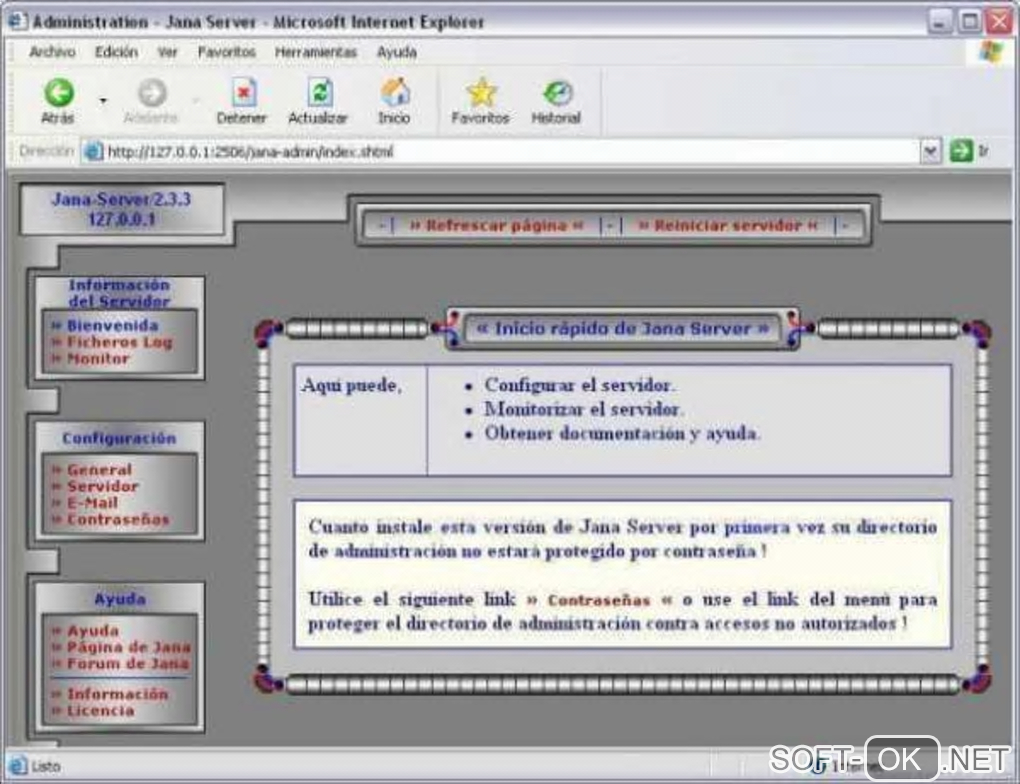Click Configurar el servidor link

click(580, 385)
